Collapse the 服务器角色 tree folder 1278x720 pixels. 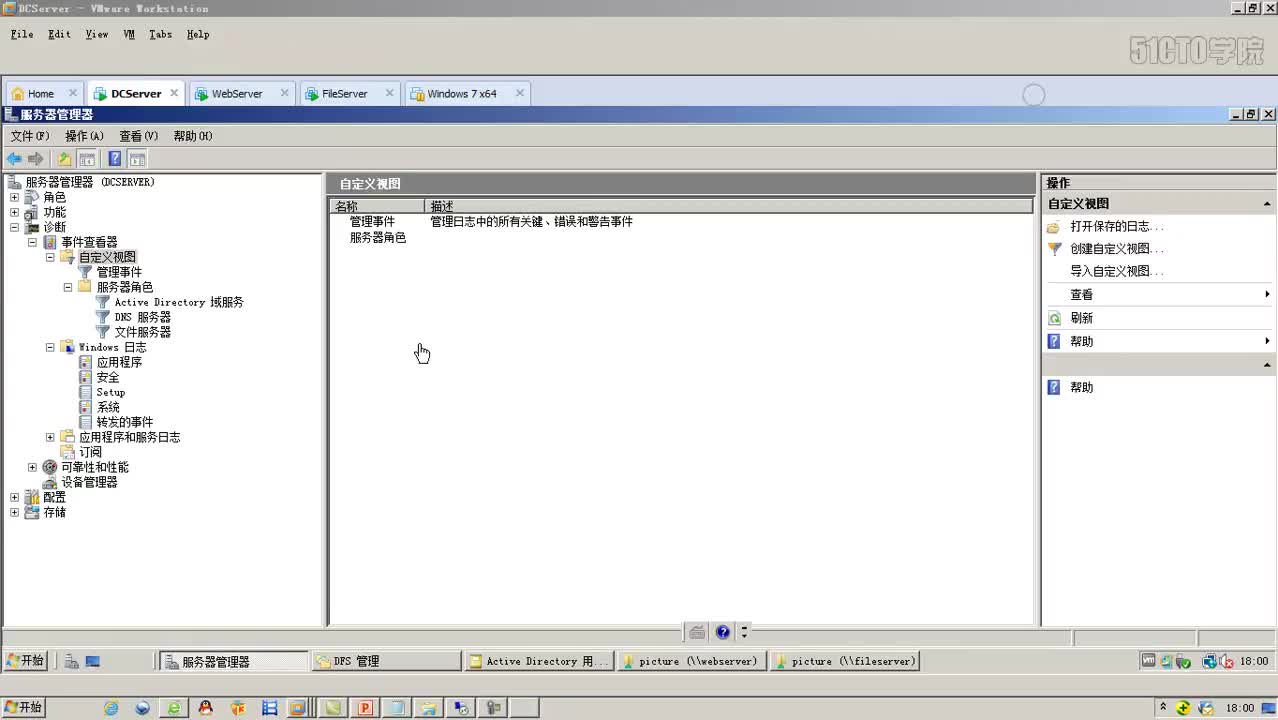pyautogui.click(x=68, y=287)
